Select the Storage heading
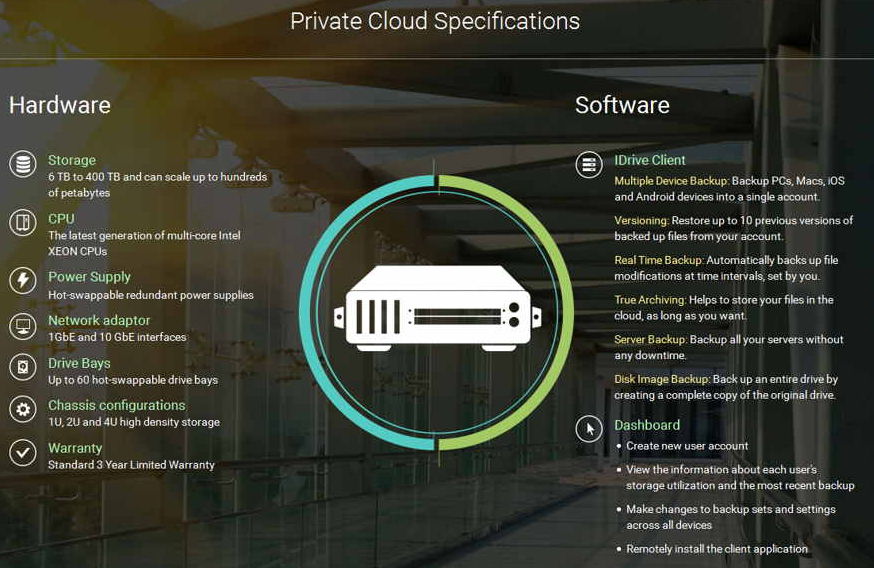This screenshot has height=568, width=874. [x=72, y=160]
